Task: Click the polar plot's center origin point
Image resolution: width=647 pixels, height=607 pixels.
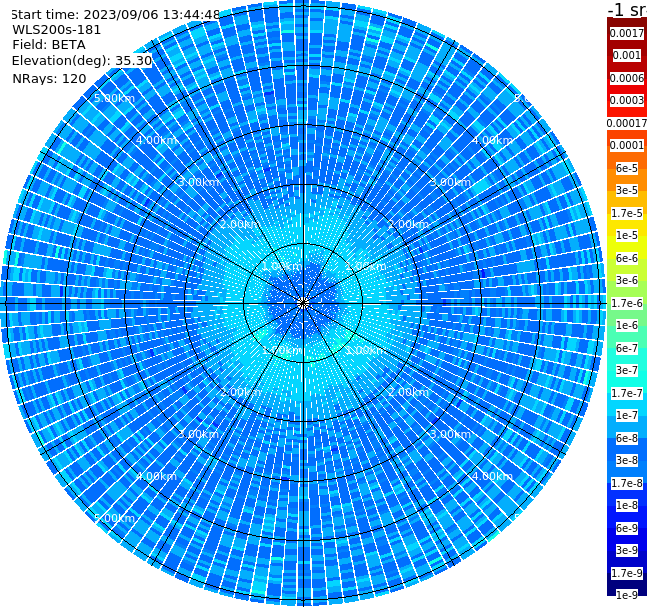Action: coord(303,303)
